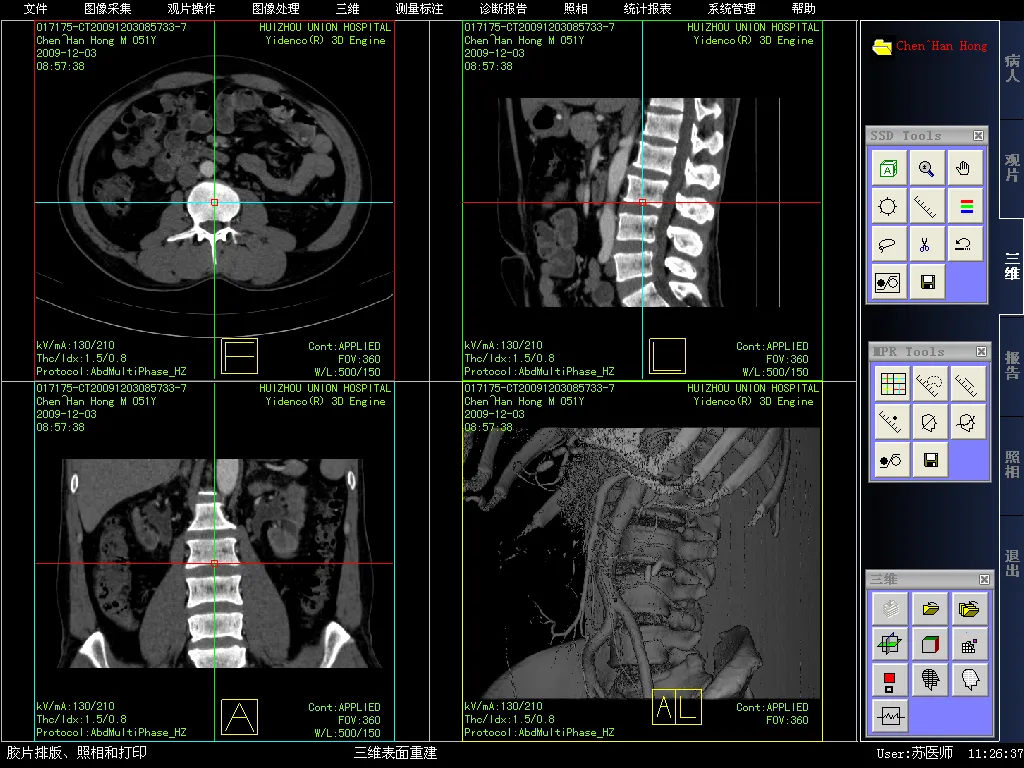Select the wireframe head icon in 三维 panel

tap(931, 681)
